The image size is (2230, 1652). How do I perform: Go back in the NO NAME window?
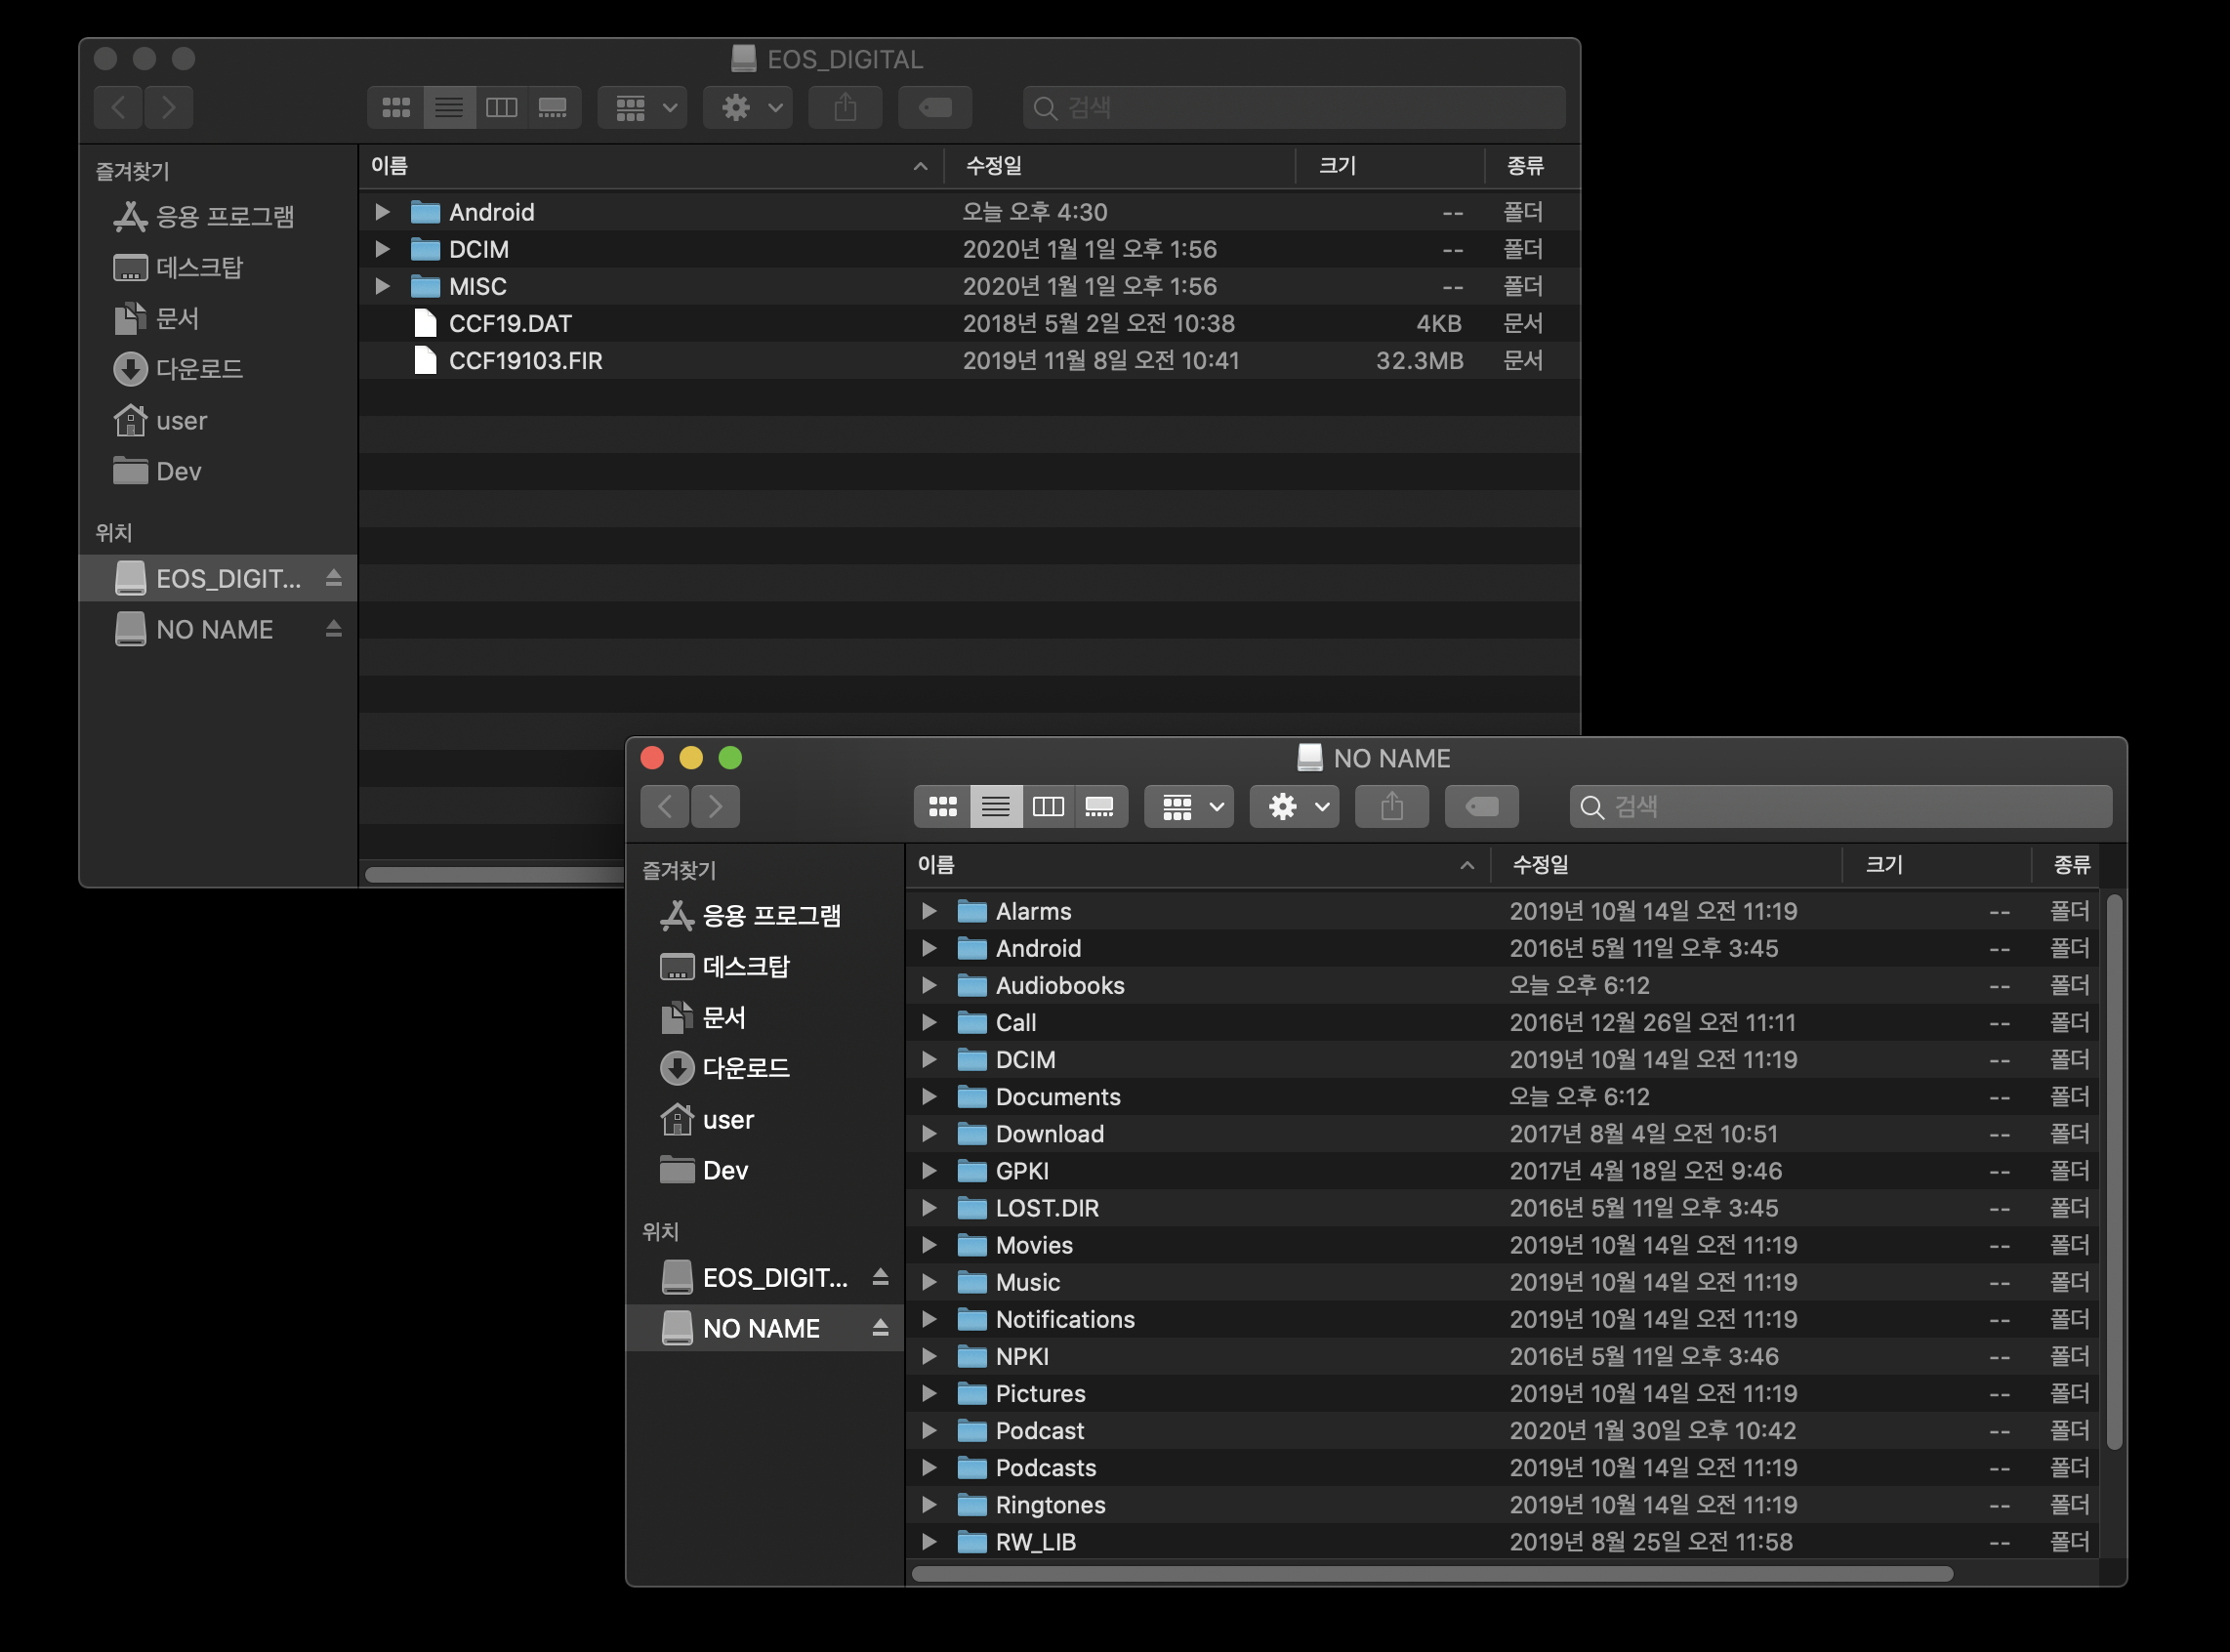[x=665, y=806]
